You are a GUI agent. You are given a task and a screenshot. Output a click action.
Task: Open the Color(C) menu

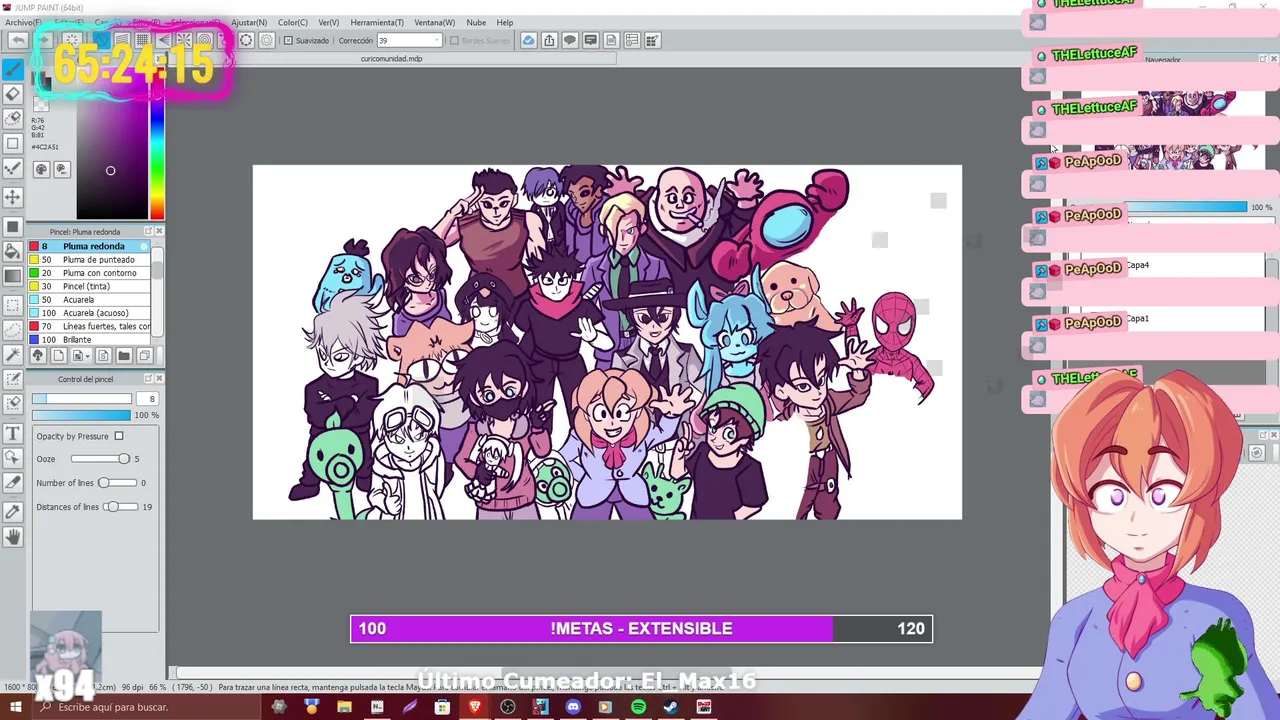[293, 22]
